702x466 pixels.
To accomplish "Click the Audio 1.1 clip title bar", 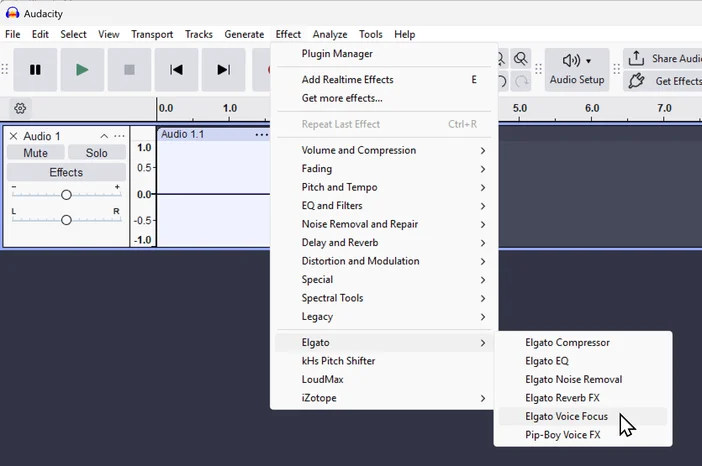I will click(214, 134).
